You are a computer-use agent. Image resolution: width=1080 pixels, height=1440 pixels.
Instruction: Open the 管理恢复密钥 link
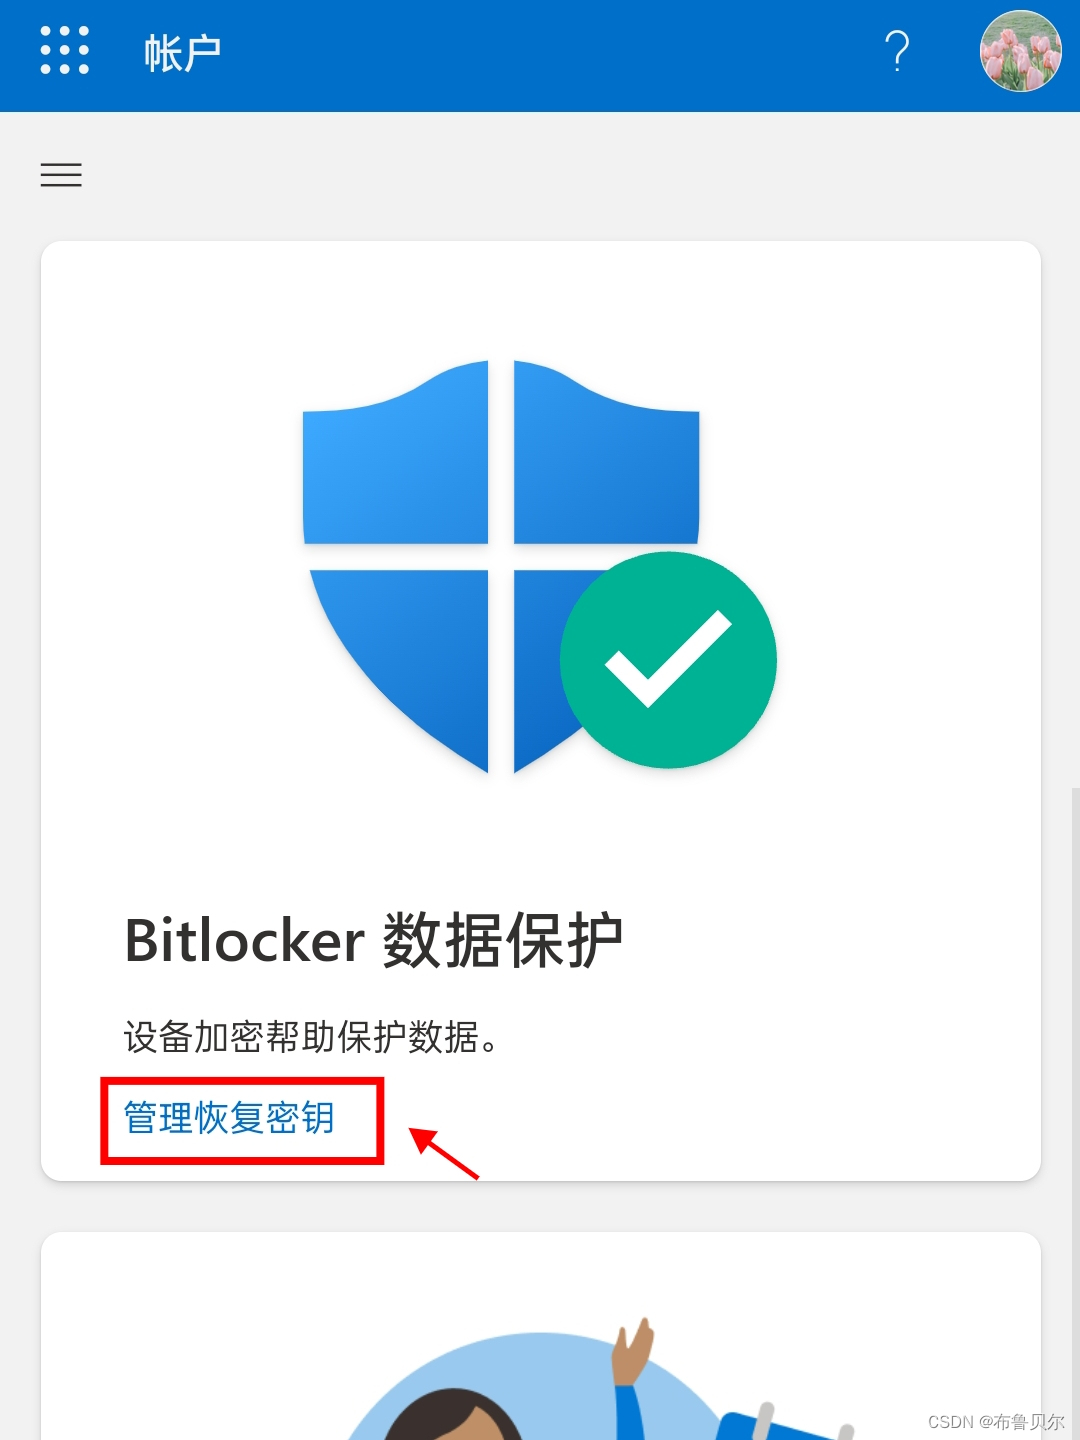click(229, 1118)
